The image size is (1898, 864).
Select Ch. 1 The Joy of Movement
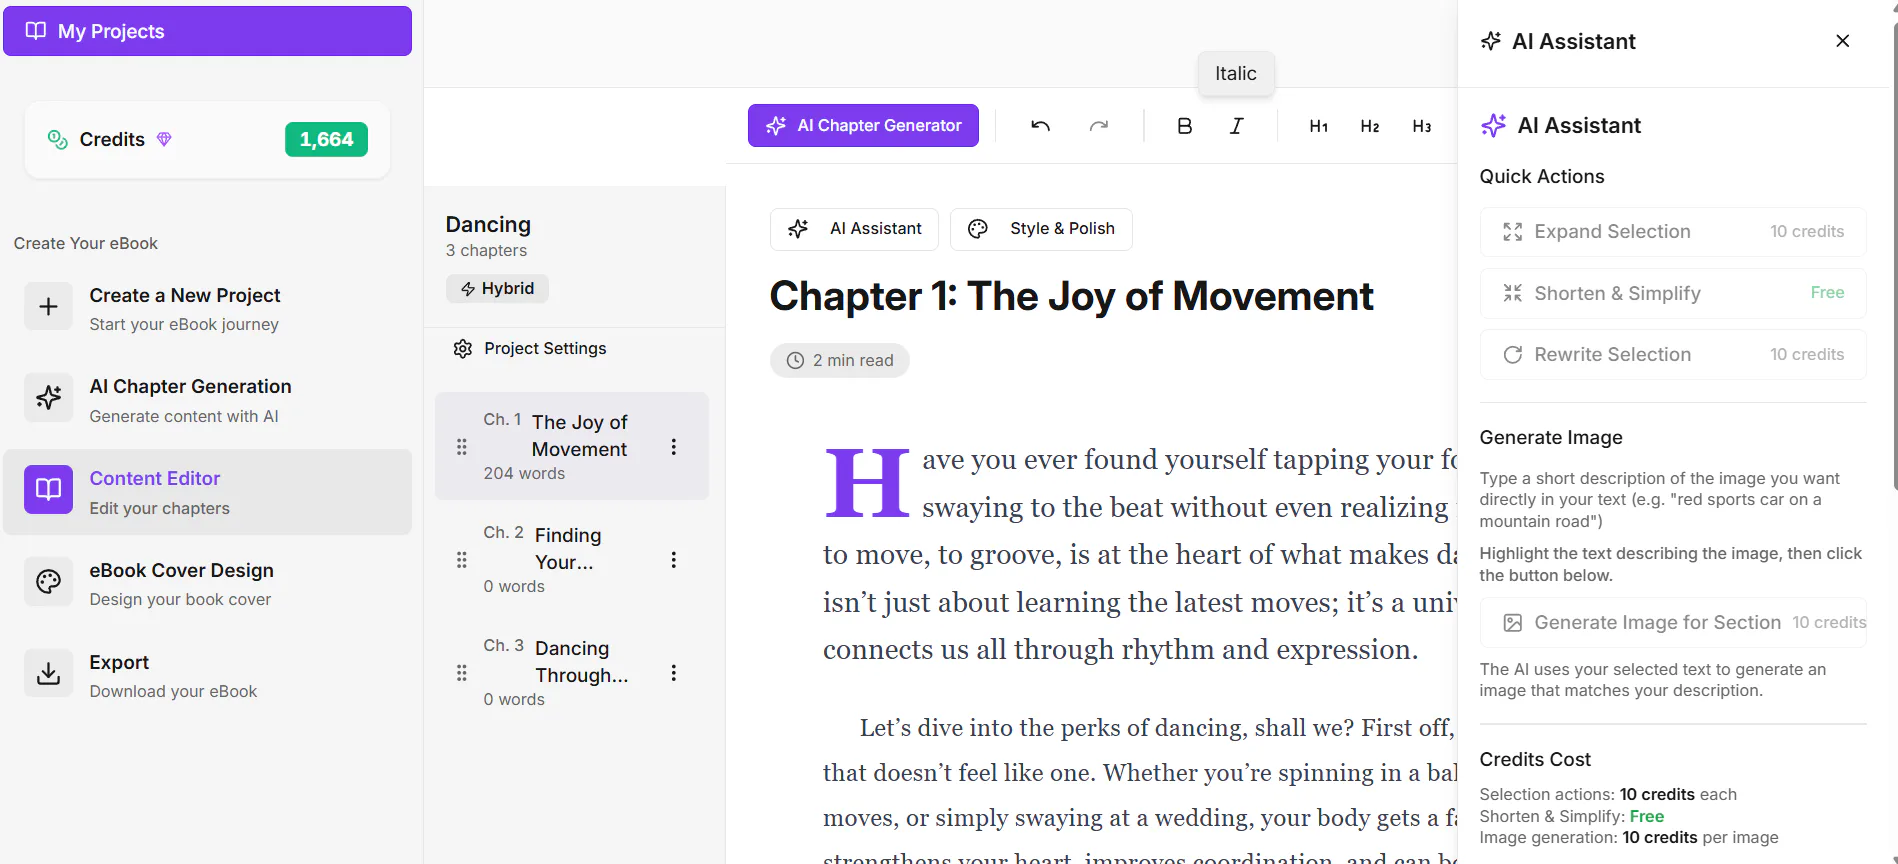[x=572, y=446]
